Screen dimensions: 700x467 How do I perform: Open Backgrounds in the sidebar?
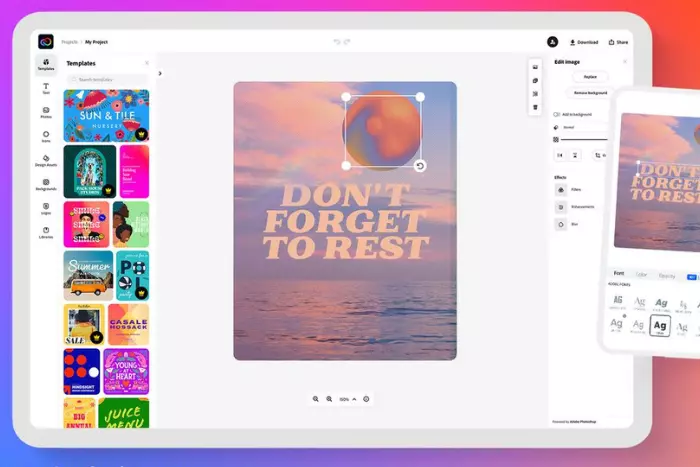point(46,185)
